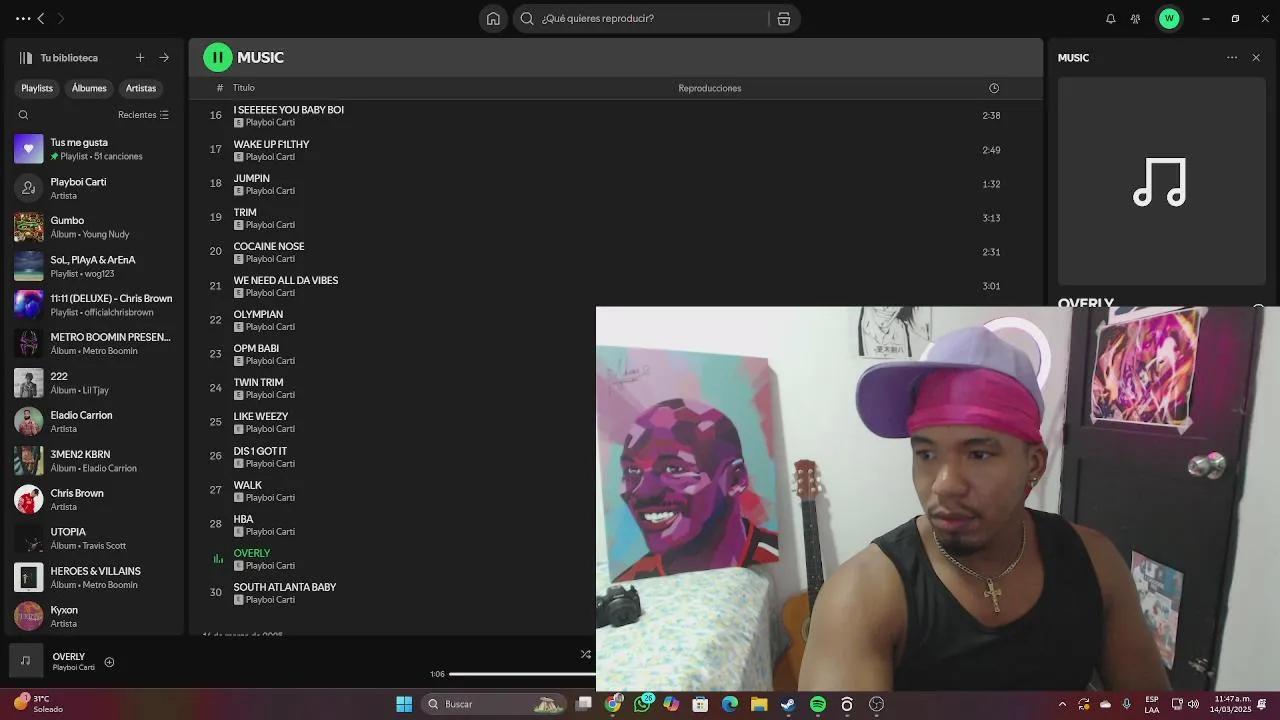Show hidden system tray icons
The height and width of the screenshot is (720, 1280).
(1062, 704)
